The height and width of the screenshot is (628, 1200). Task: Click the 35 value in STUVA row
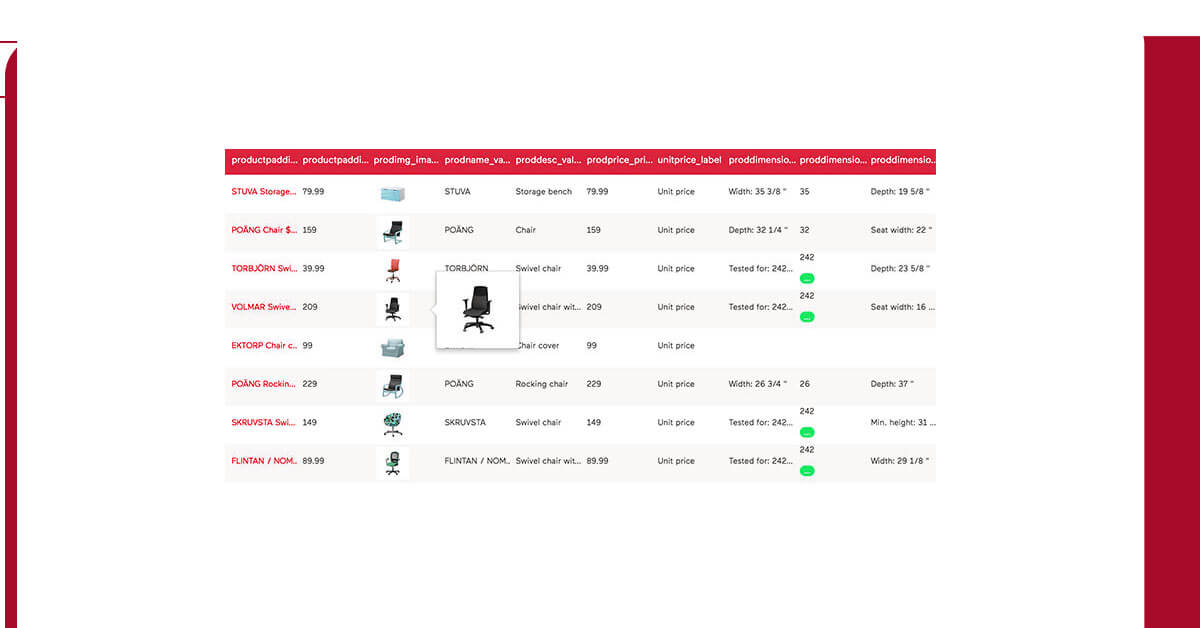[x=805, y=191]
